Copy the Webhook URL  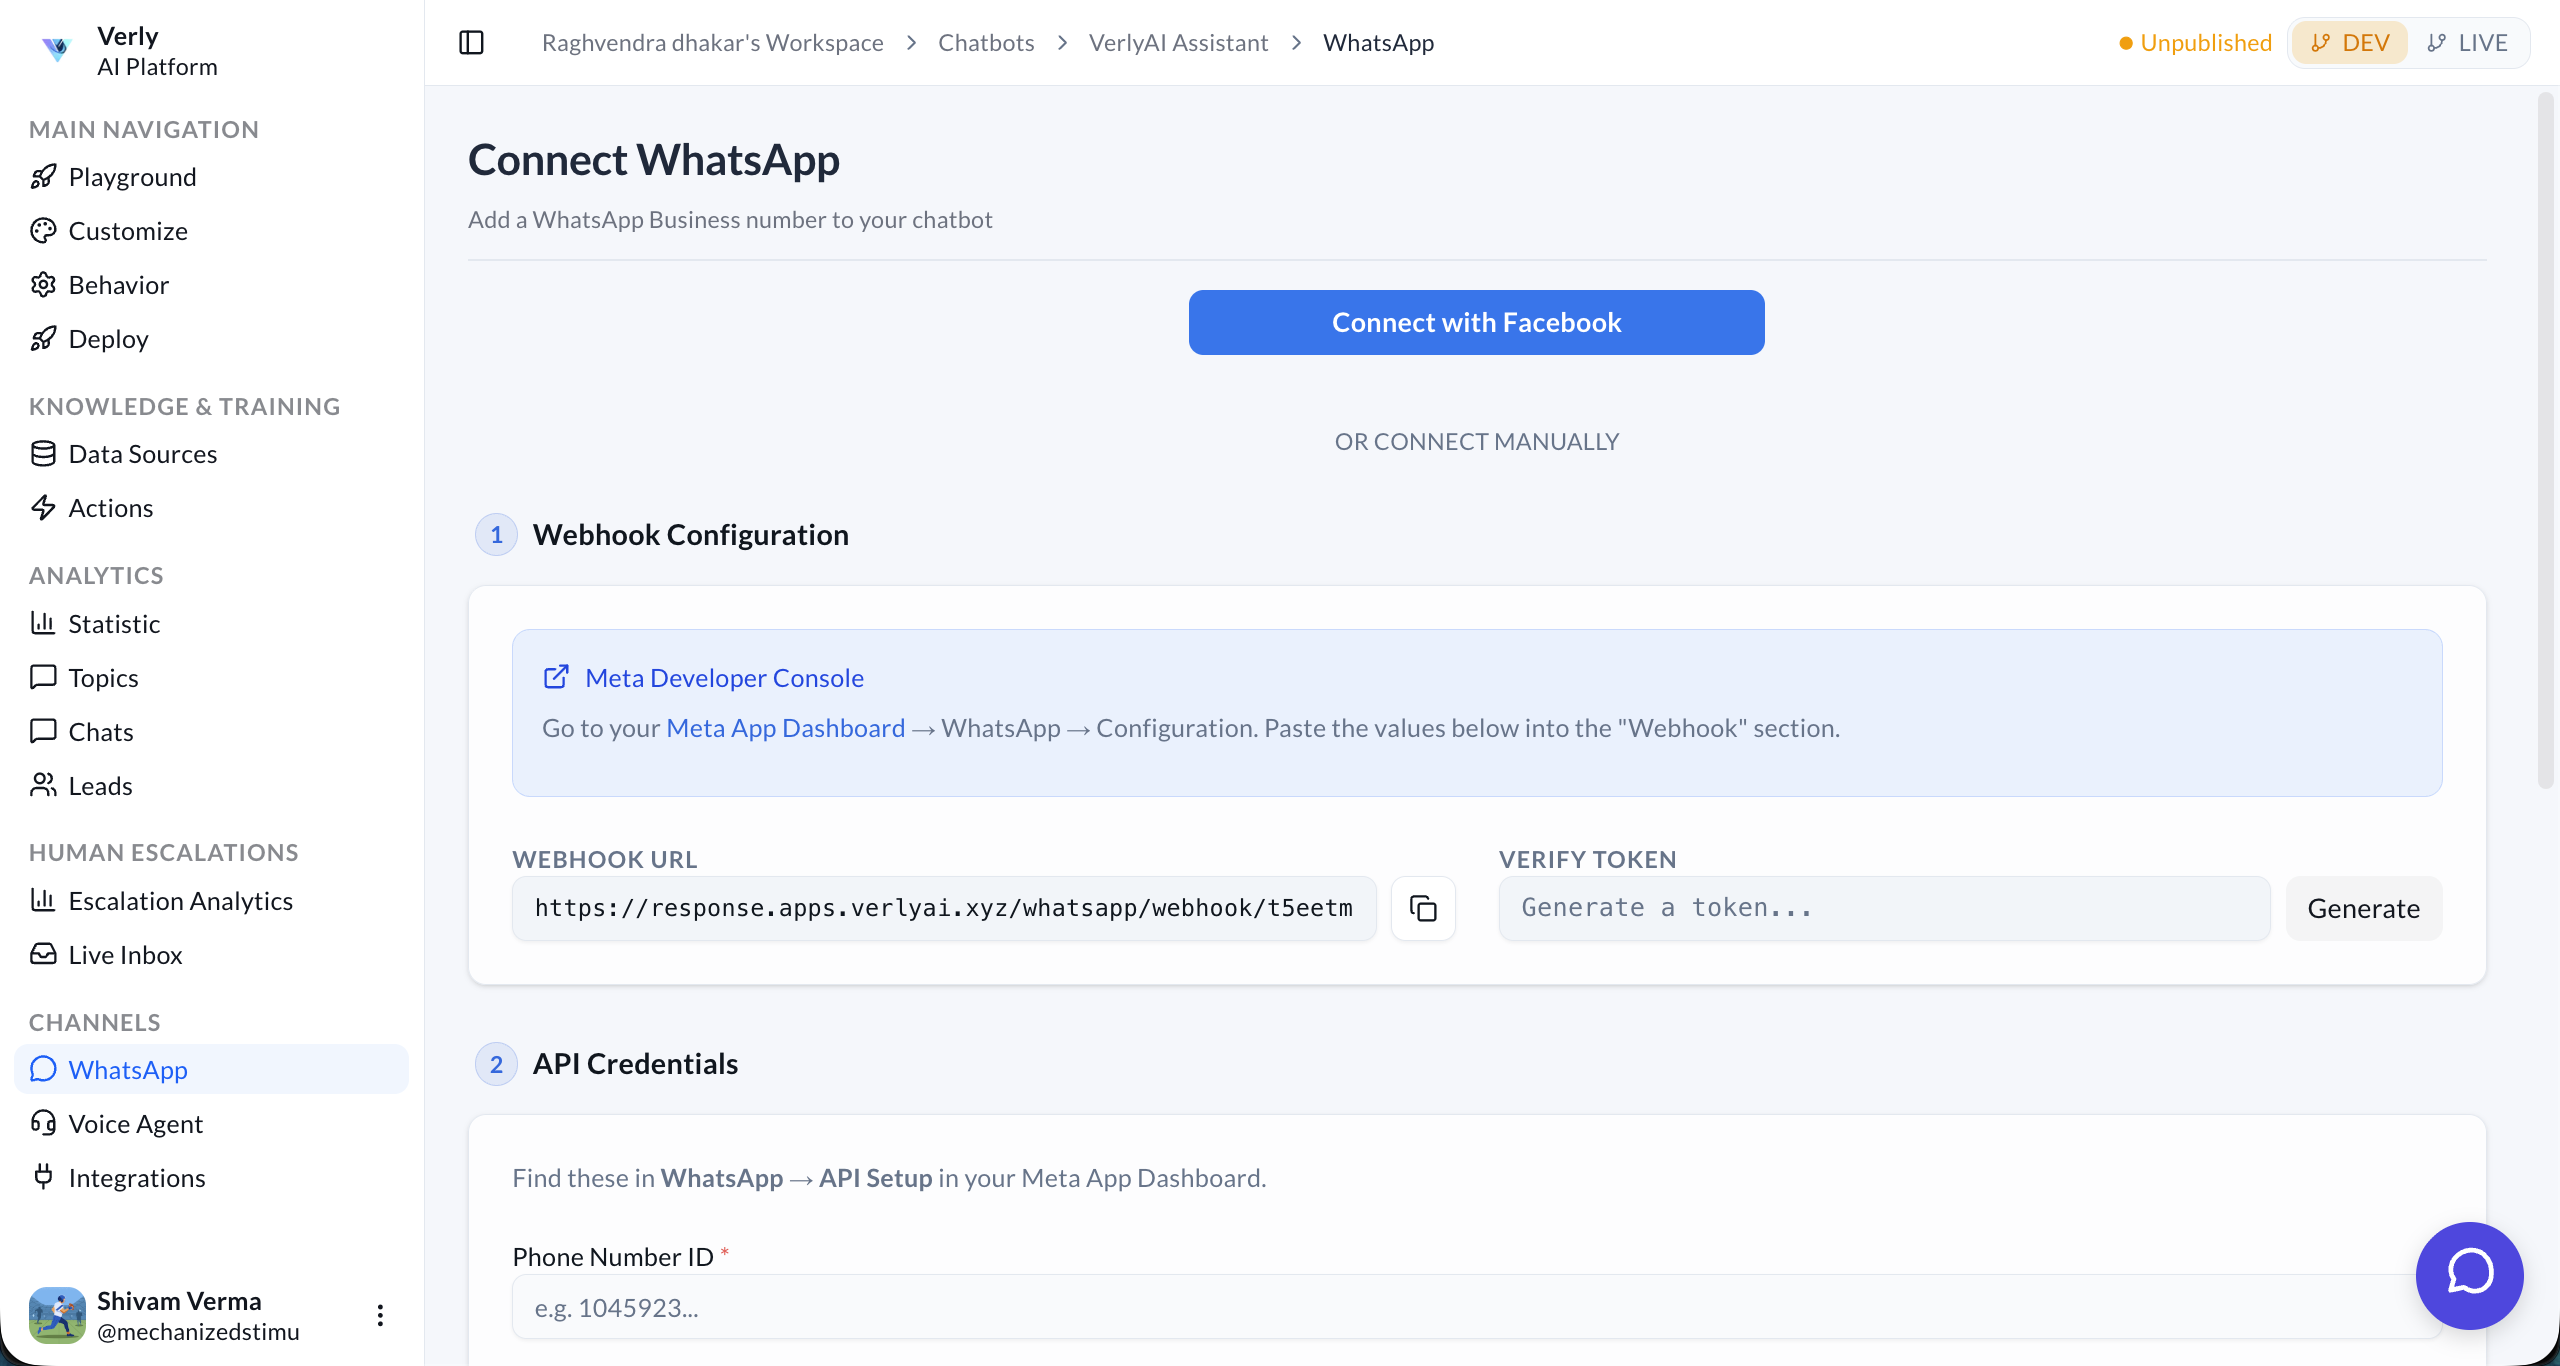coord(1422,908)
